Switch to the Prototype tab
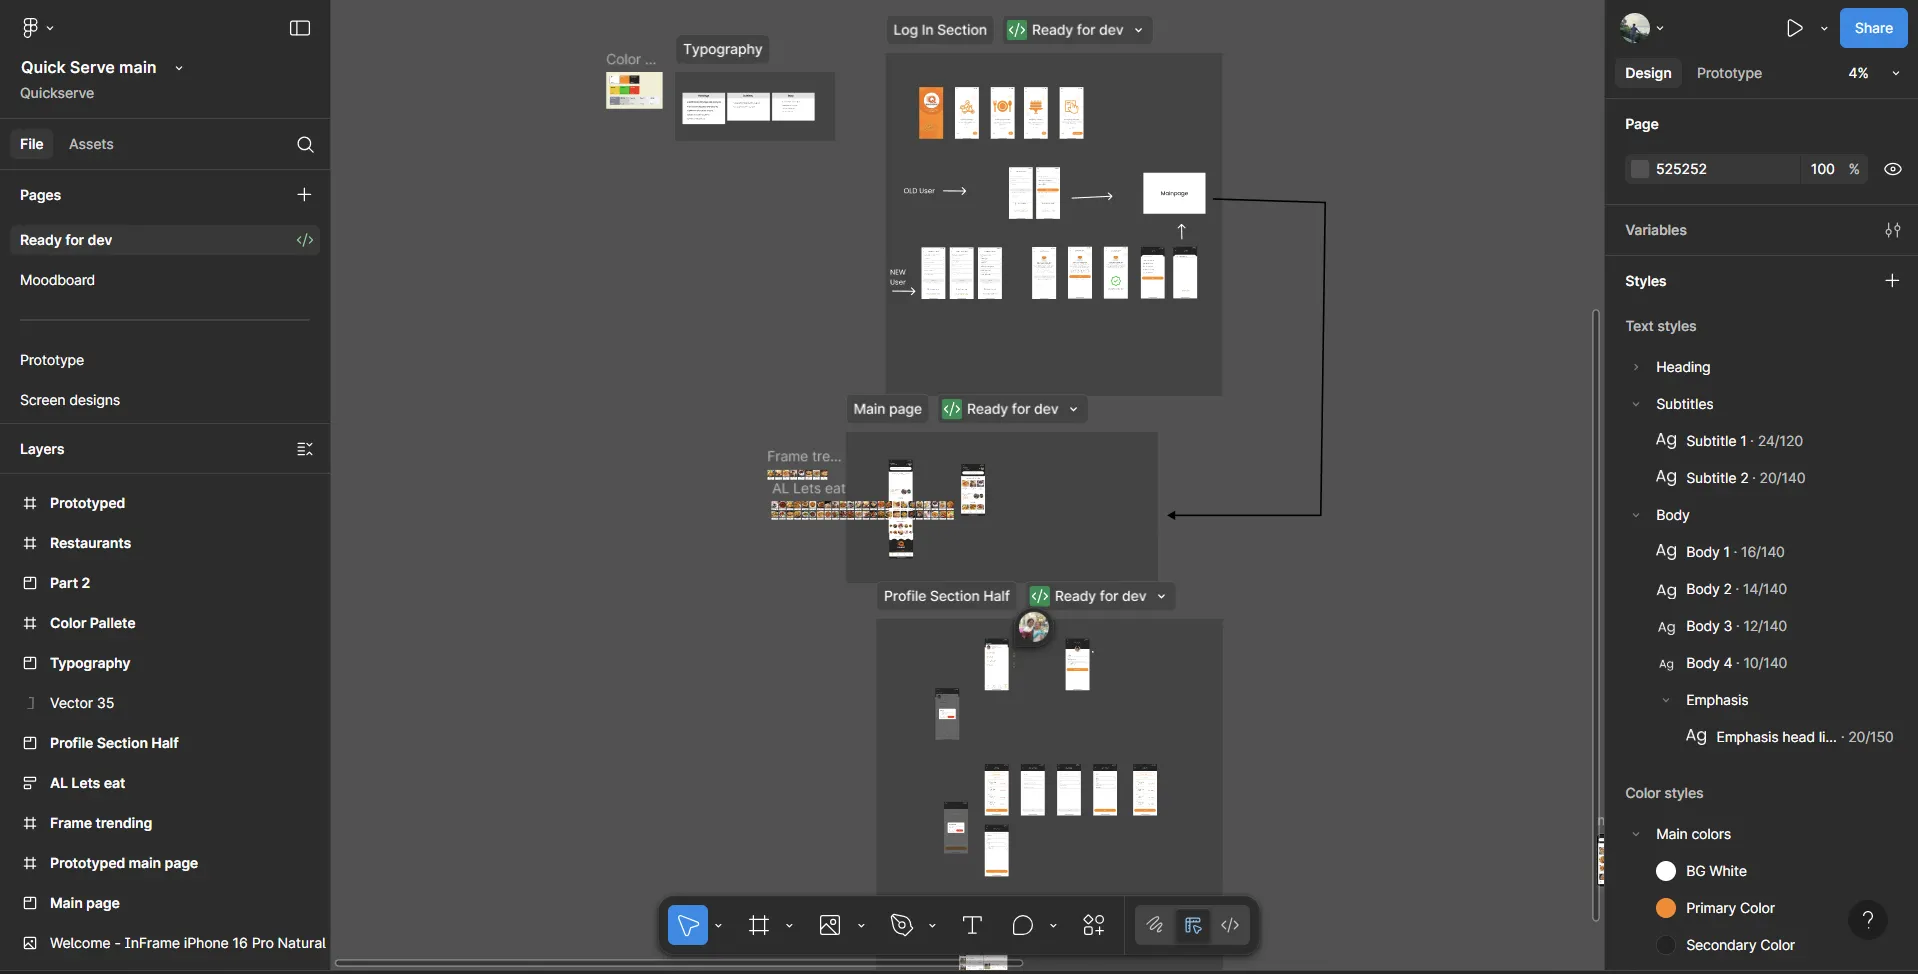Viewport: 1918px width, 974px height. 1729,73
